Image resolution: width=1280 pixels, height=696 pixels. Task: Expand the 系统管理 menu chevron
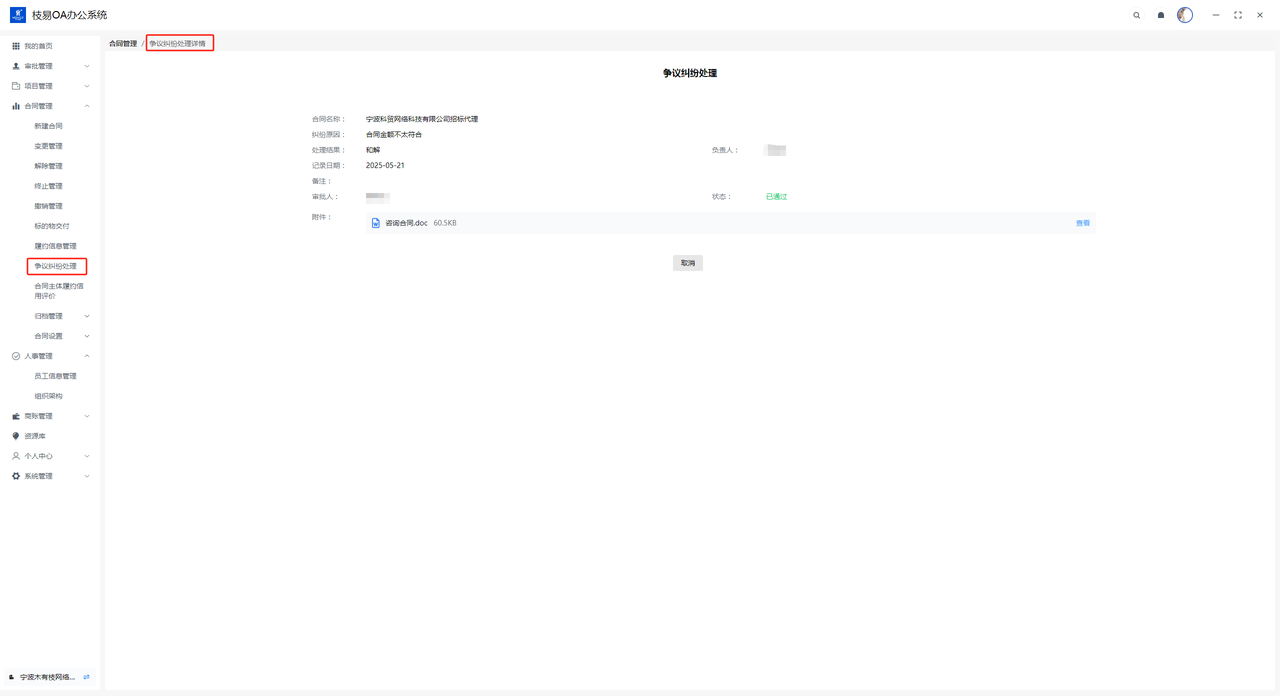click(x=87, y=476)
